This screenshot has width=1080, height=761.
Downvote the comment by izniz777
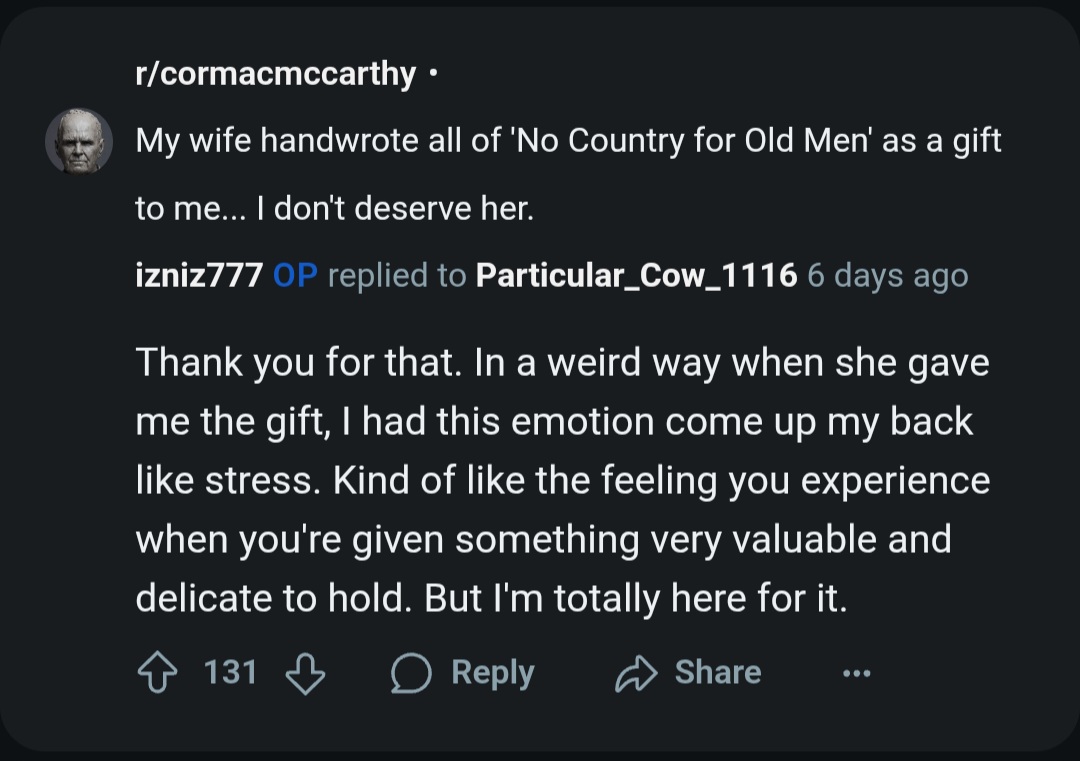click(x=305, y=673)
